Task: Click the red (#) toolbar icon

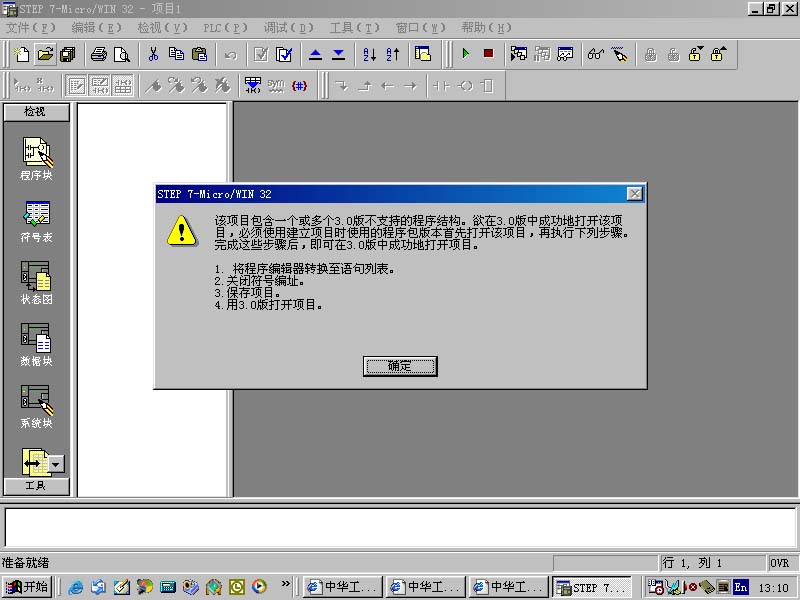Action: (299, 86)
